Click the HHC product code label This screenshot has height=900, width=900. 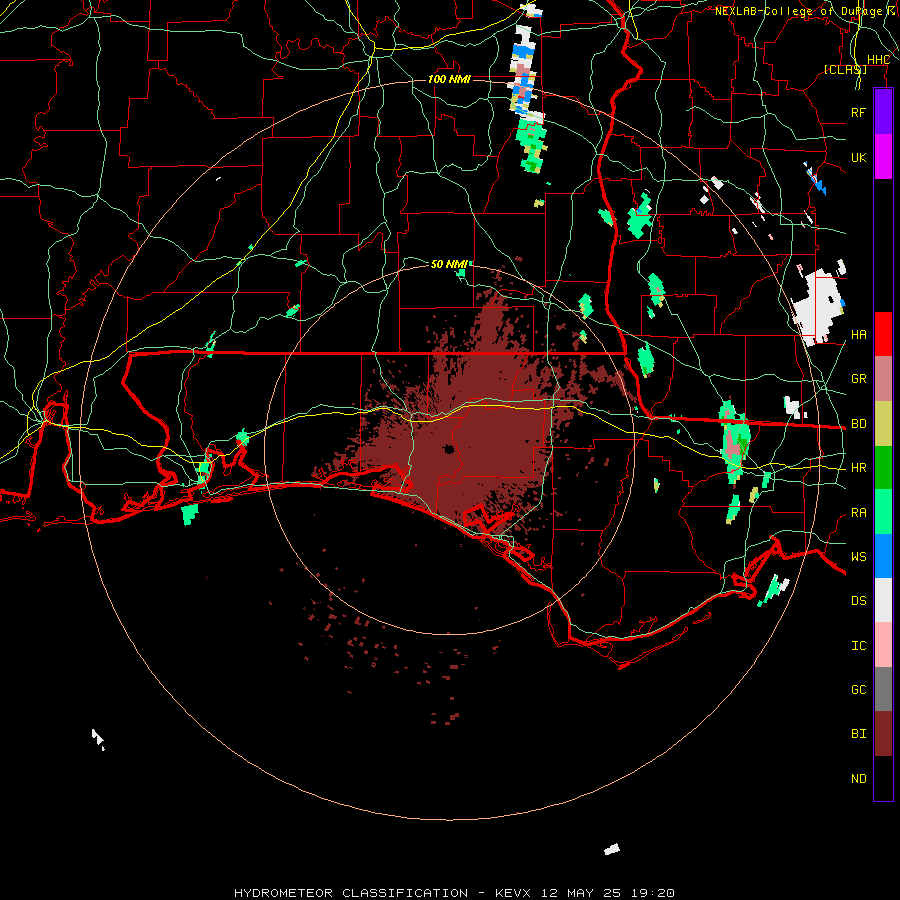(878, 60)
